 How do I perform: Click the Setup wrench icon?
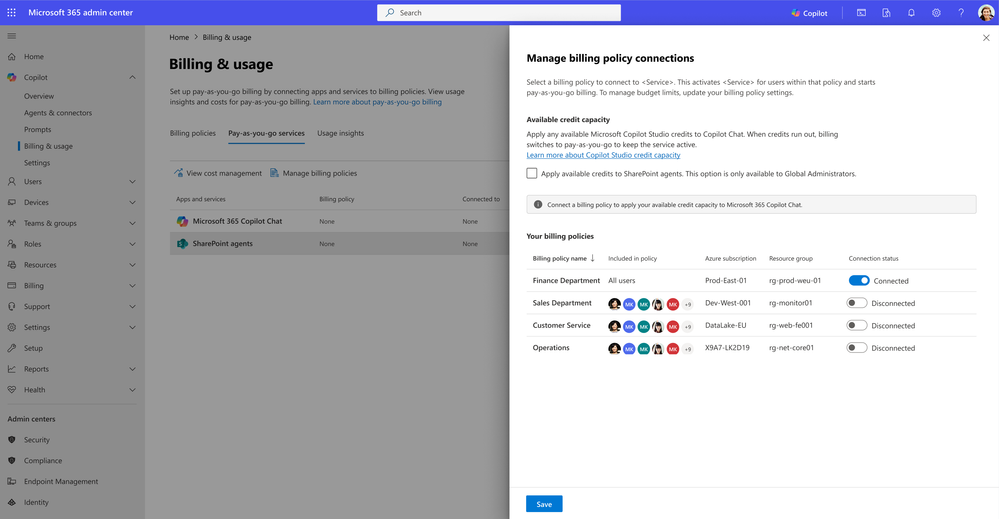click(11, 348)
